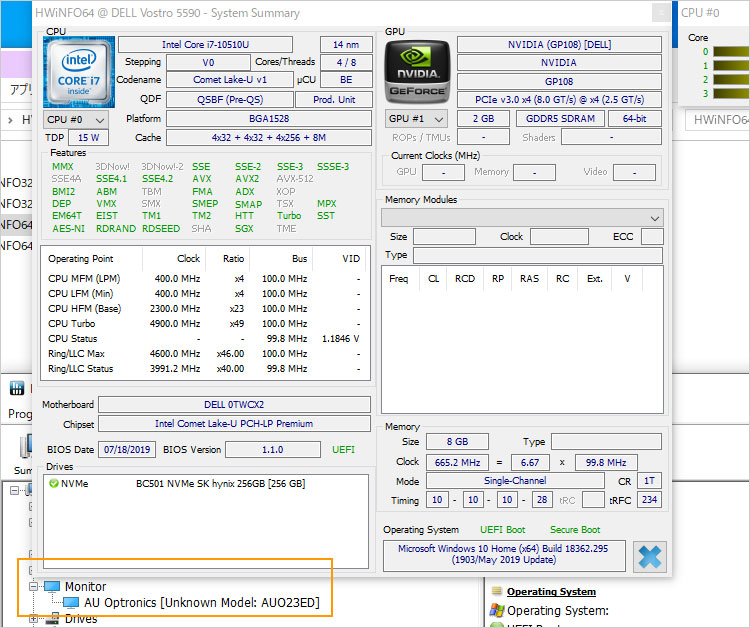Image resolution: width=750 pixels, height=628 pixels.
Task: Click green check icon beside NVMe drive
Action: click(x=54, y=484)
